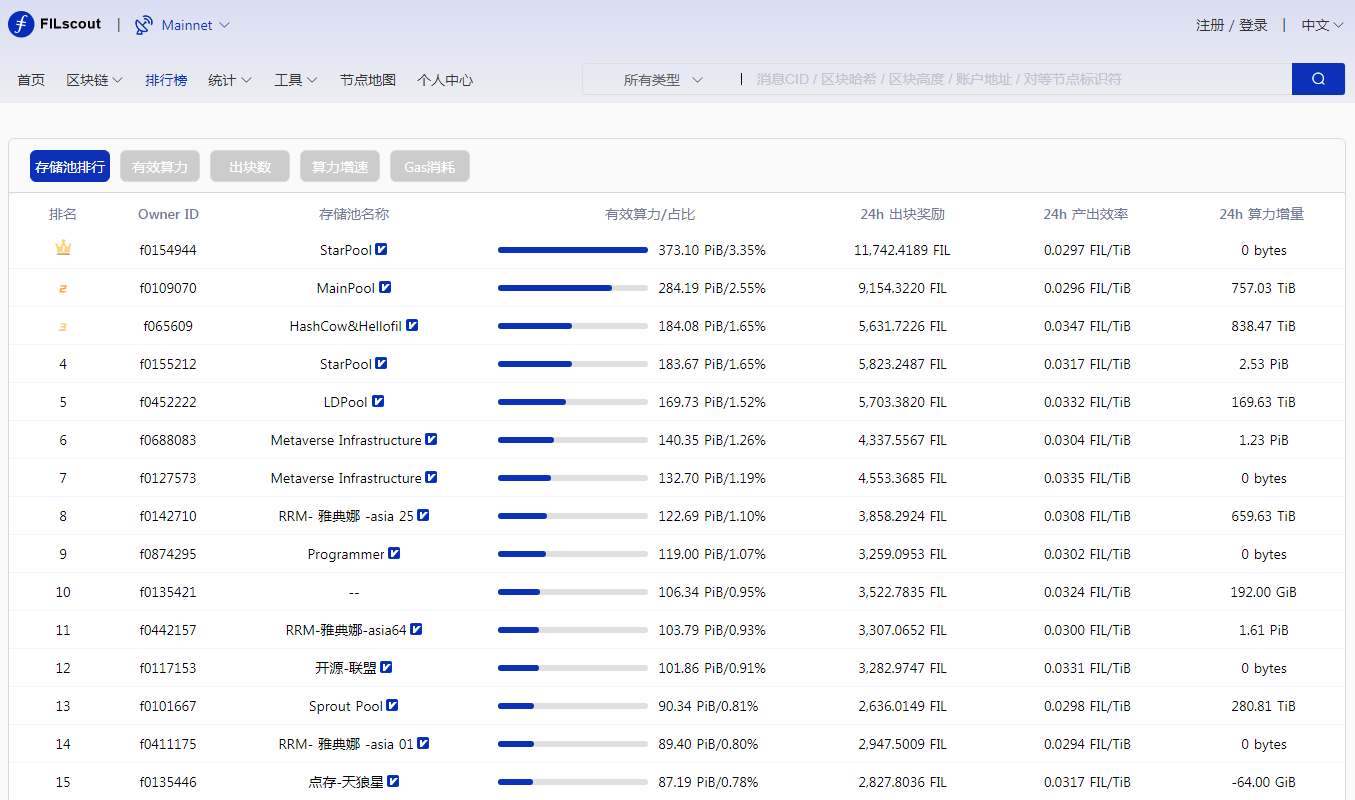Click verified badge beside 开源-联盟

click(x=386, y=667)
